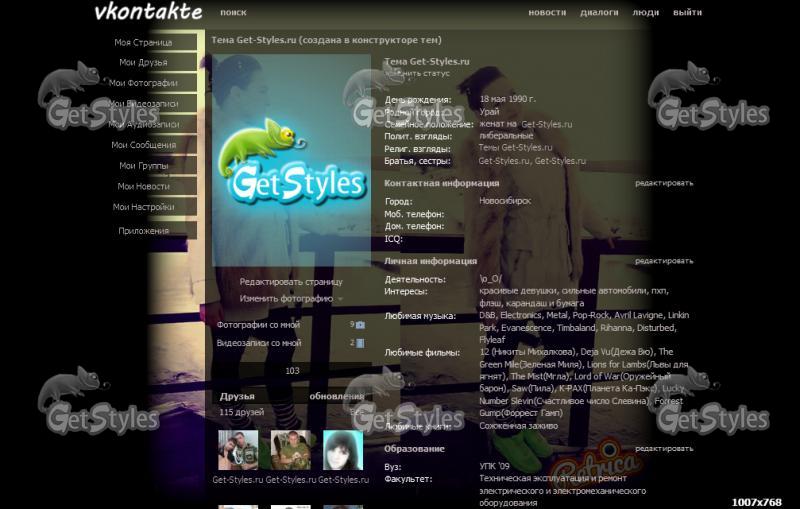
Task: Open Мои Сообщения in sidebar
Action: [x=143, y=145]
